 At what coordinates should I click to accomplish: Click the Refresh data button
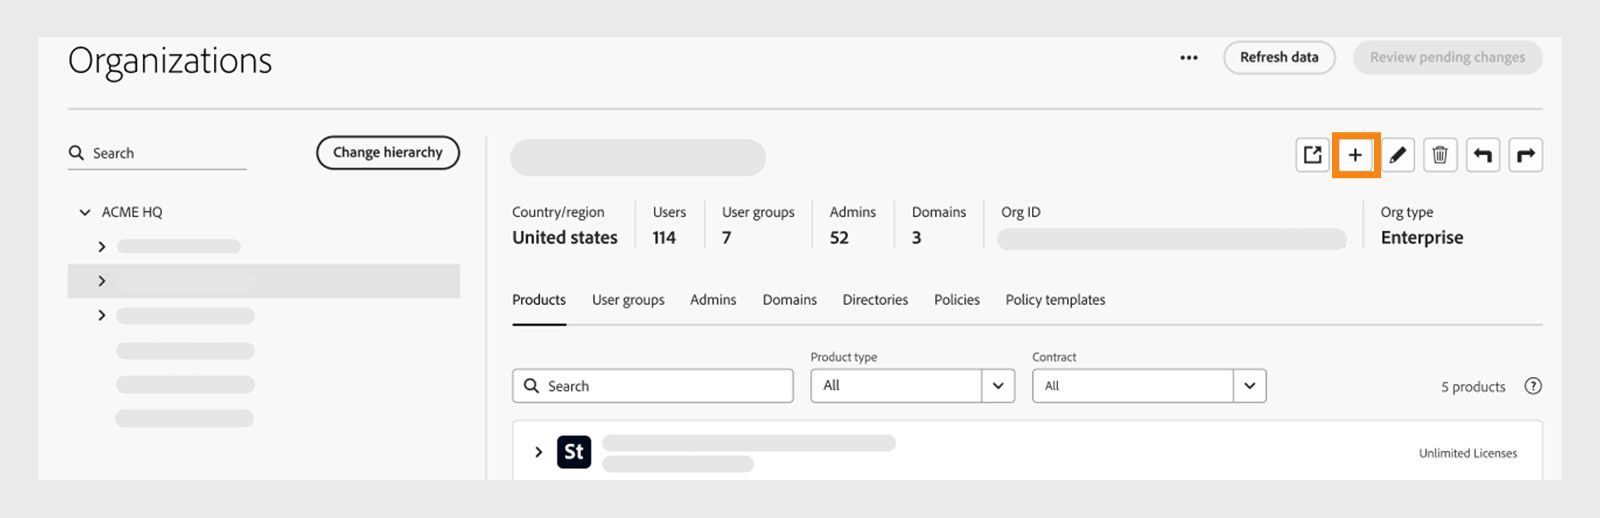[1279, 57]
